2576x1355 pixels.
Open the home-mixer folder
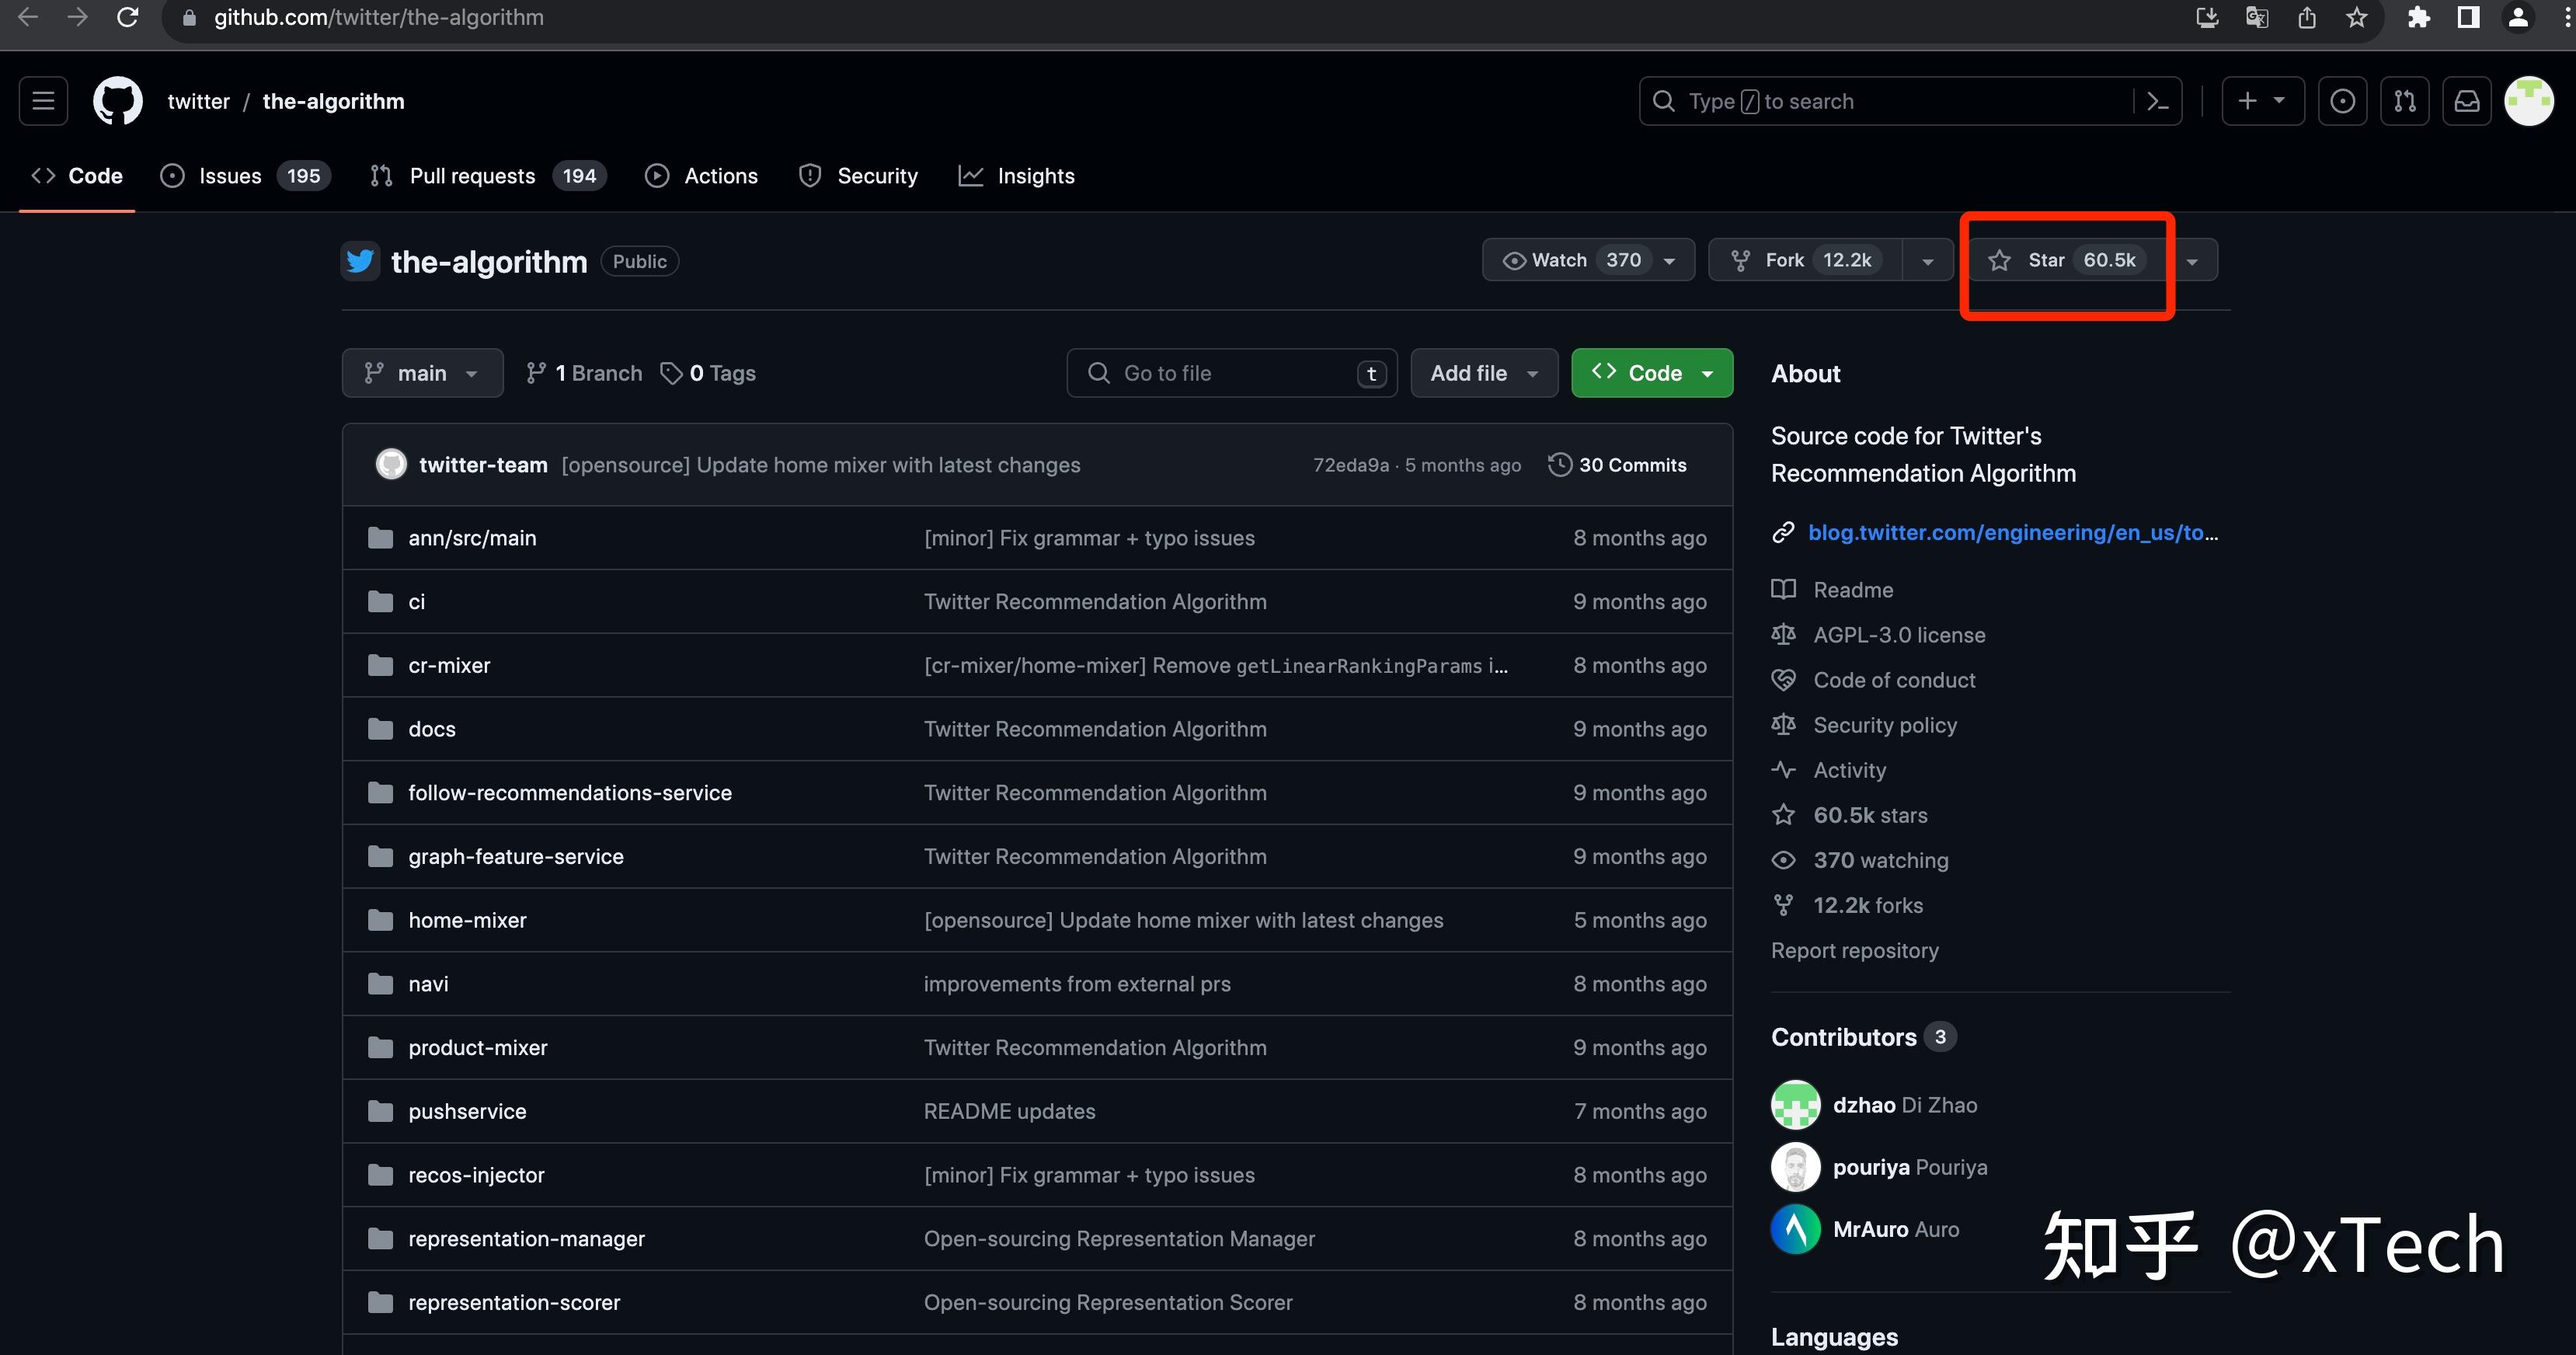(467, 920)
